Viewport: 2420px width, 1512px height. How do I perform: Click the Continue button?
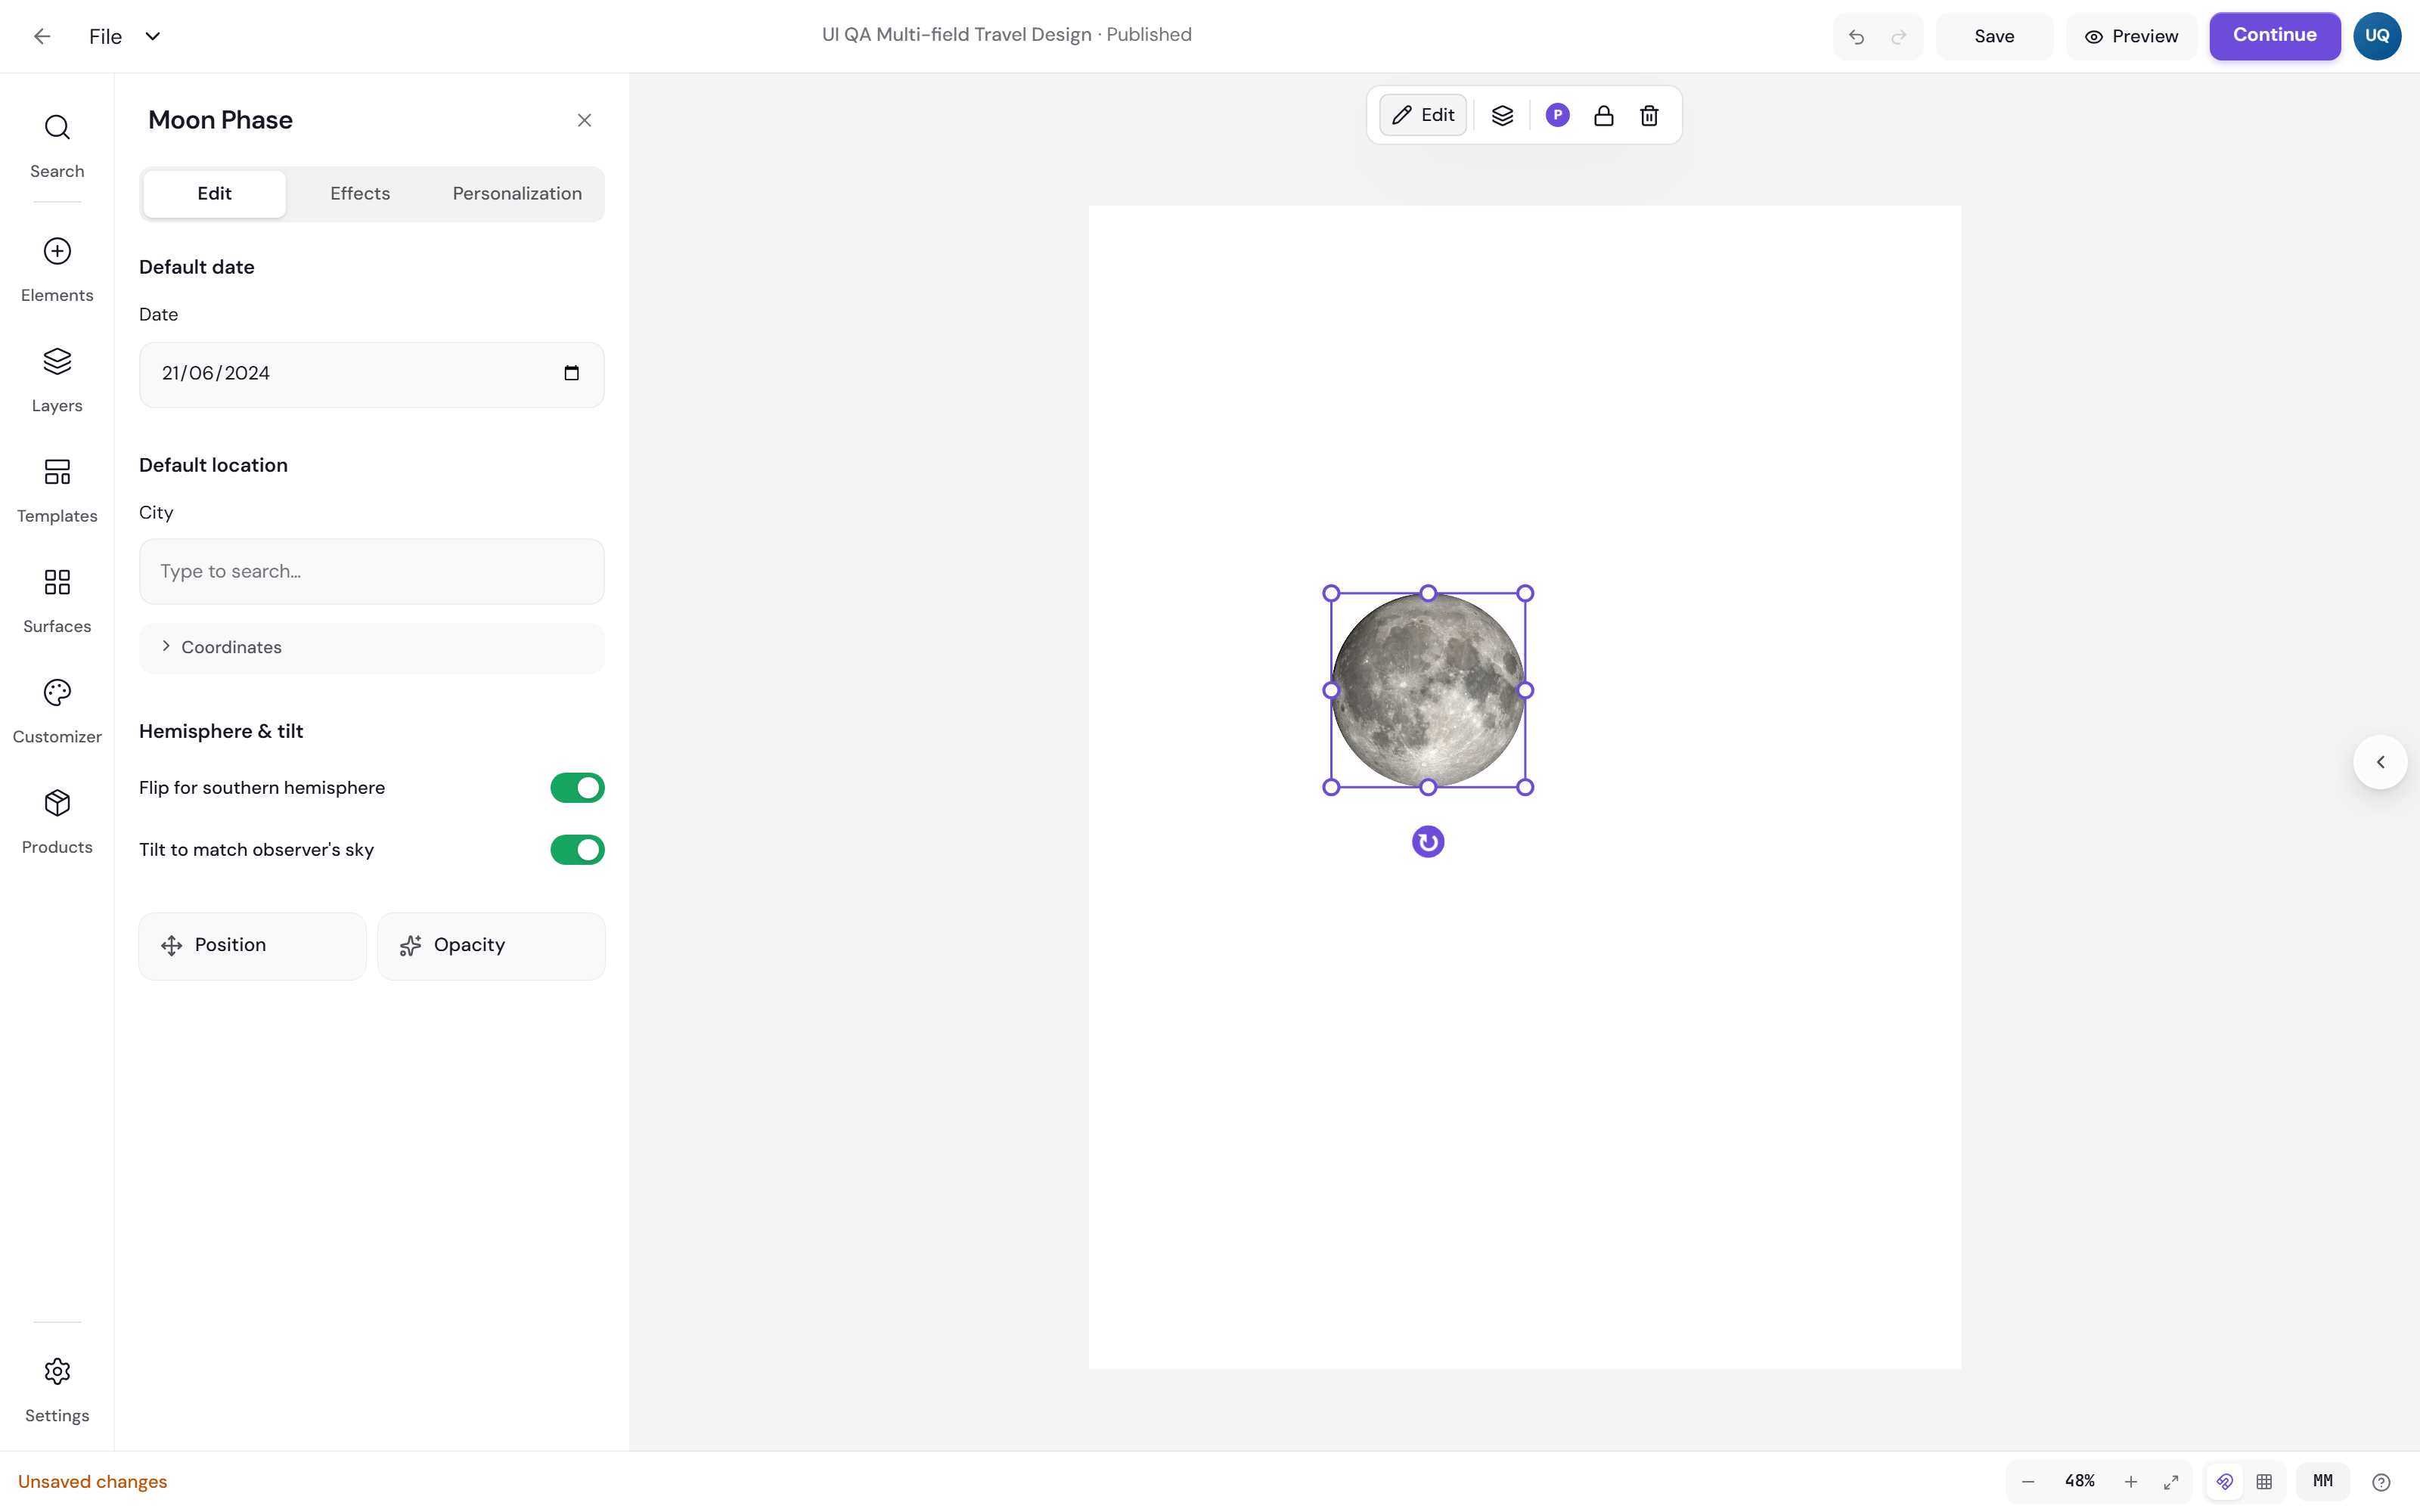pos(2274,36)
